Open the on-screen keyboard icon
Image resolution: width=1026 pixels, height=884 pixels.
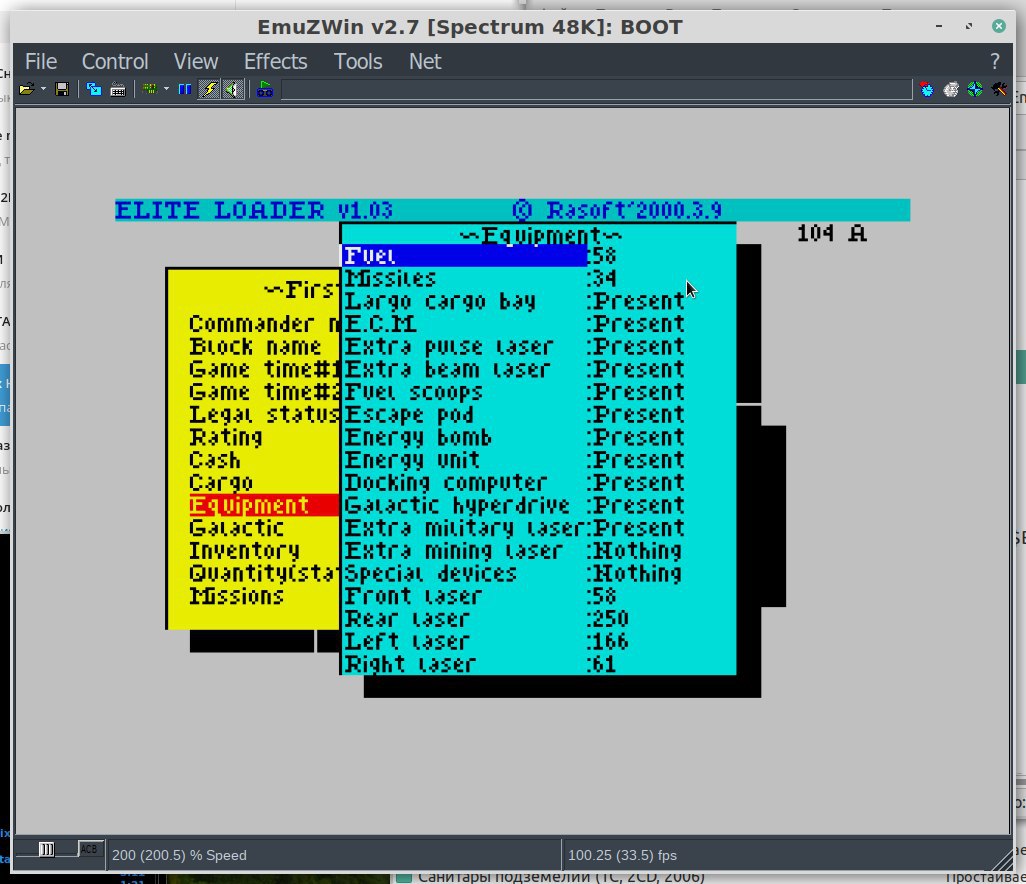click(x=118, y=89)
